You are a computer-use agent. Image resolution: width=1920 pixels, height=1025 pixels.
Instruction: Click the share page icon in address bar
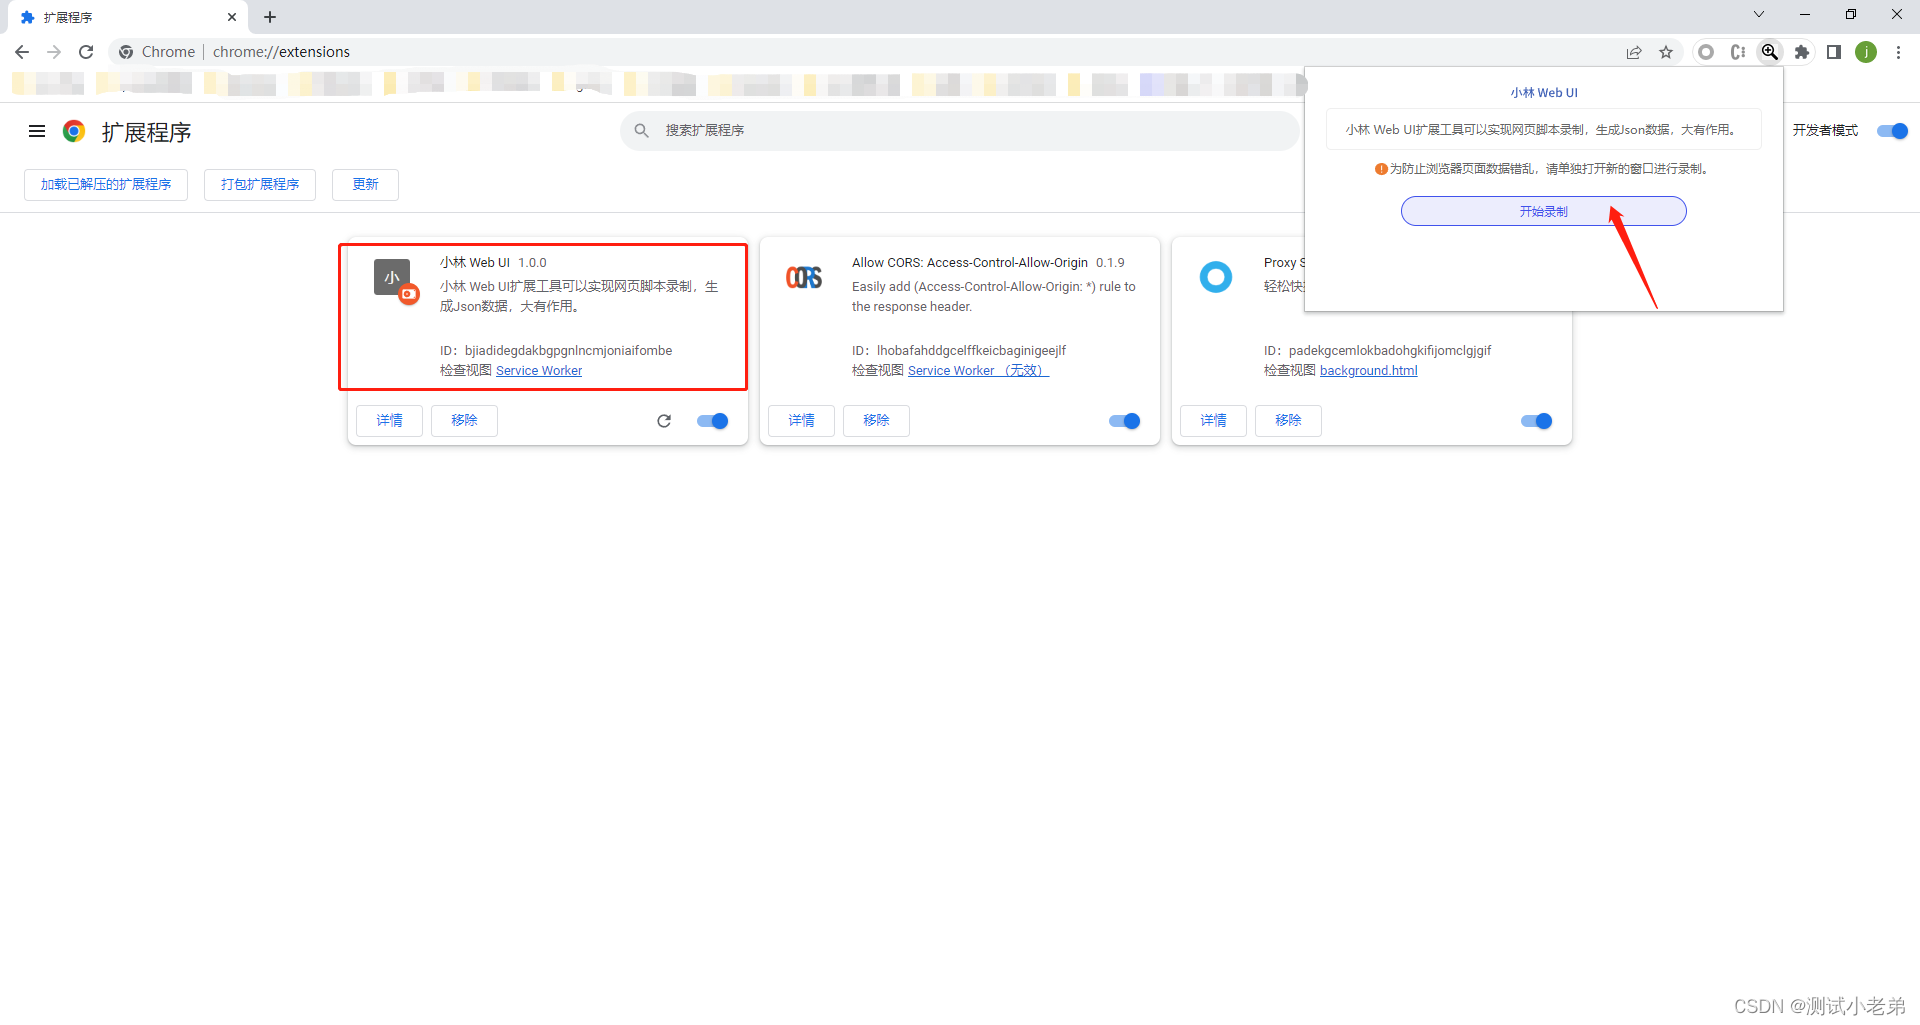(1634, 52)
